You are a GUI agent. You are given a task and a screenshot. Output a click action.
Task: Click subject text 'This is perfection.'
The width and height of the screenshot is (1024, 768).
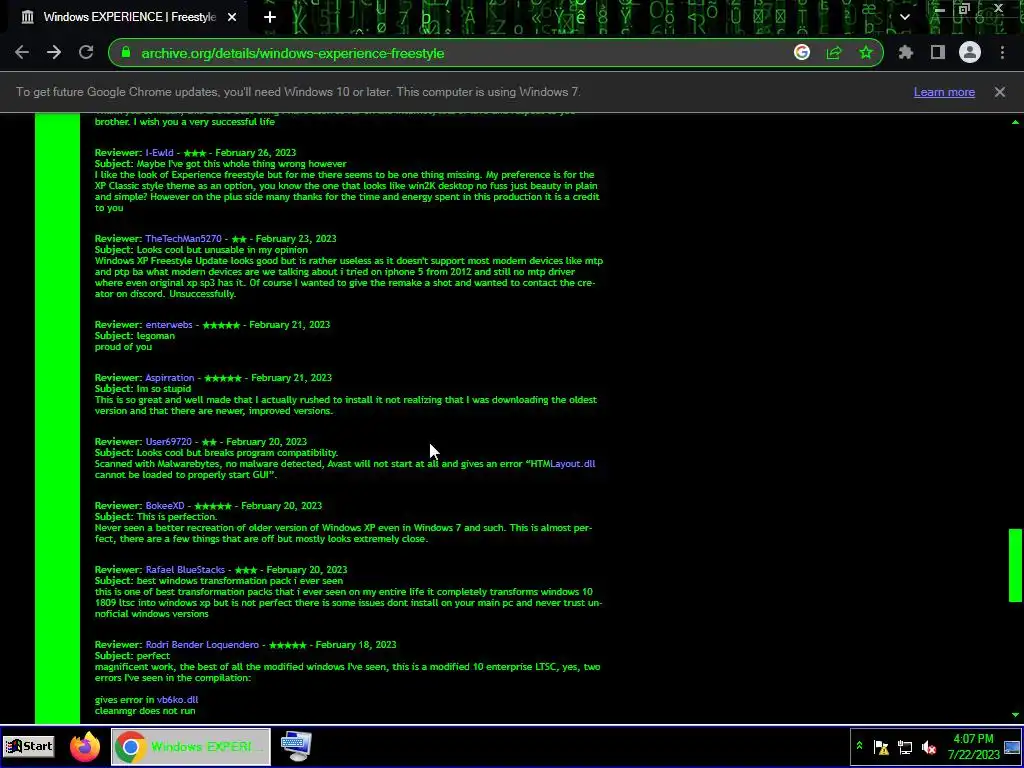pos(177,517)
